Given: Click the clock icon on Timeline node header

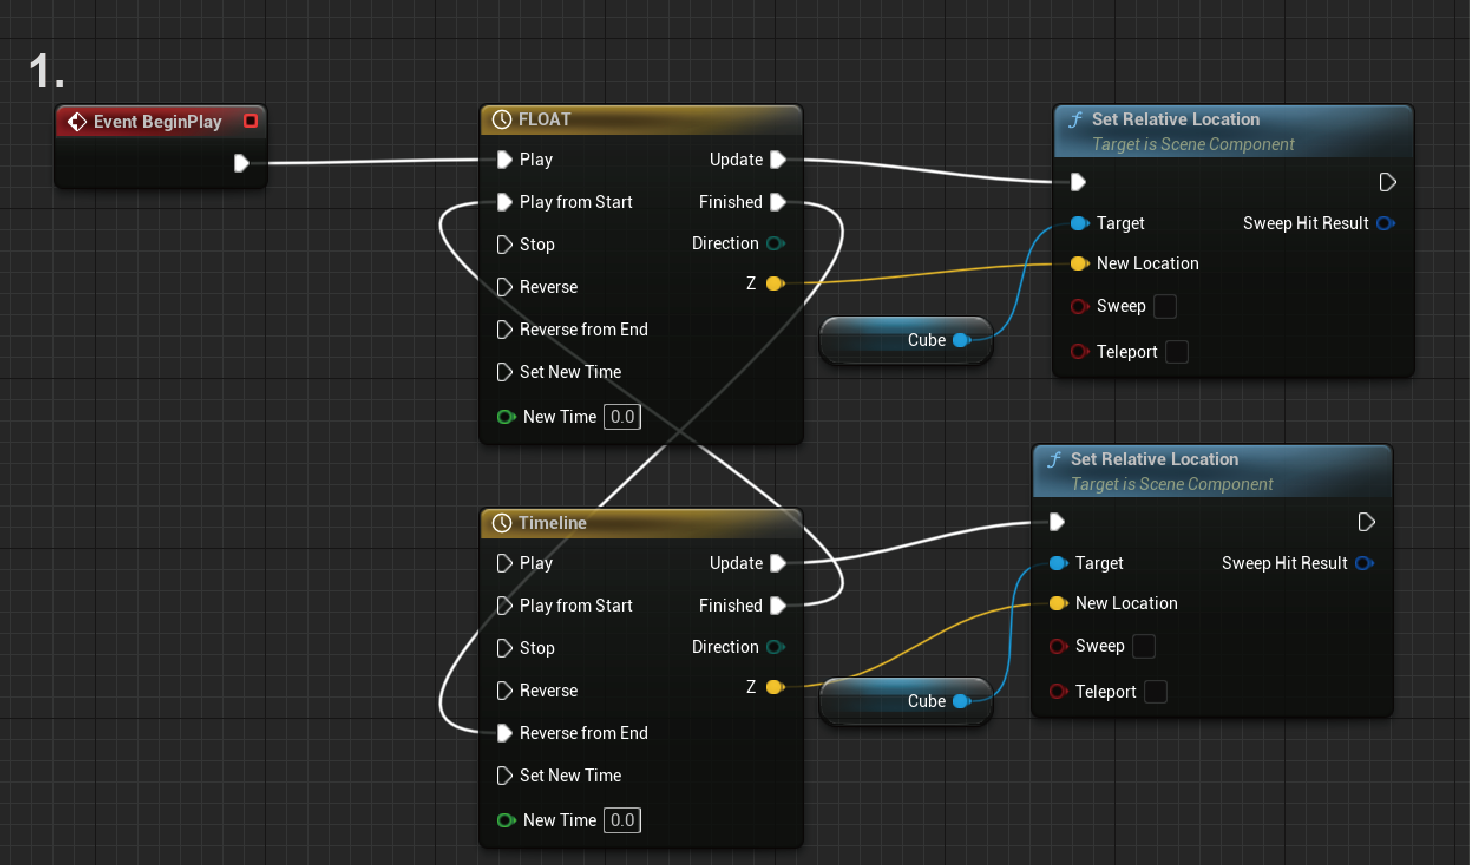Looking at the screenshot, I should click(502, 523).
